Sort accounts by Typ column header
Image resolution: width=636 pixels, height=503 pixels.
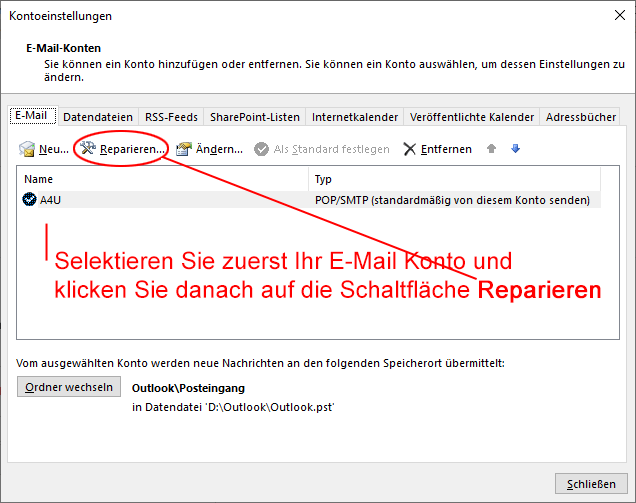455,179
